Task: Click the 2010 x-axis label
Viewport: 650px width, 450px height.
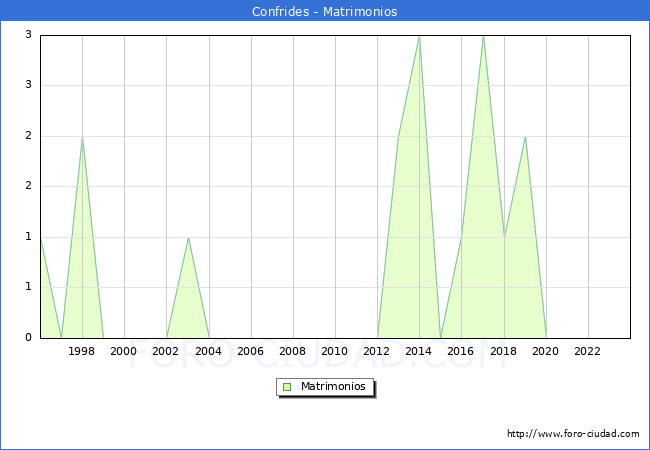Action: coord(335,351)
